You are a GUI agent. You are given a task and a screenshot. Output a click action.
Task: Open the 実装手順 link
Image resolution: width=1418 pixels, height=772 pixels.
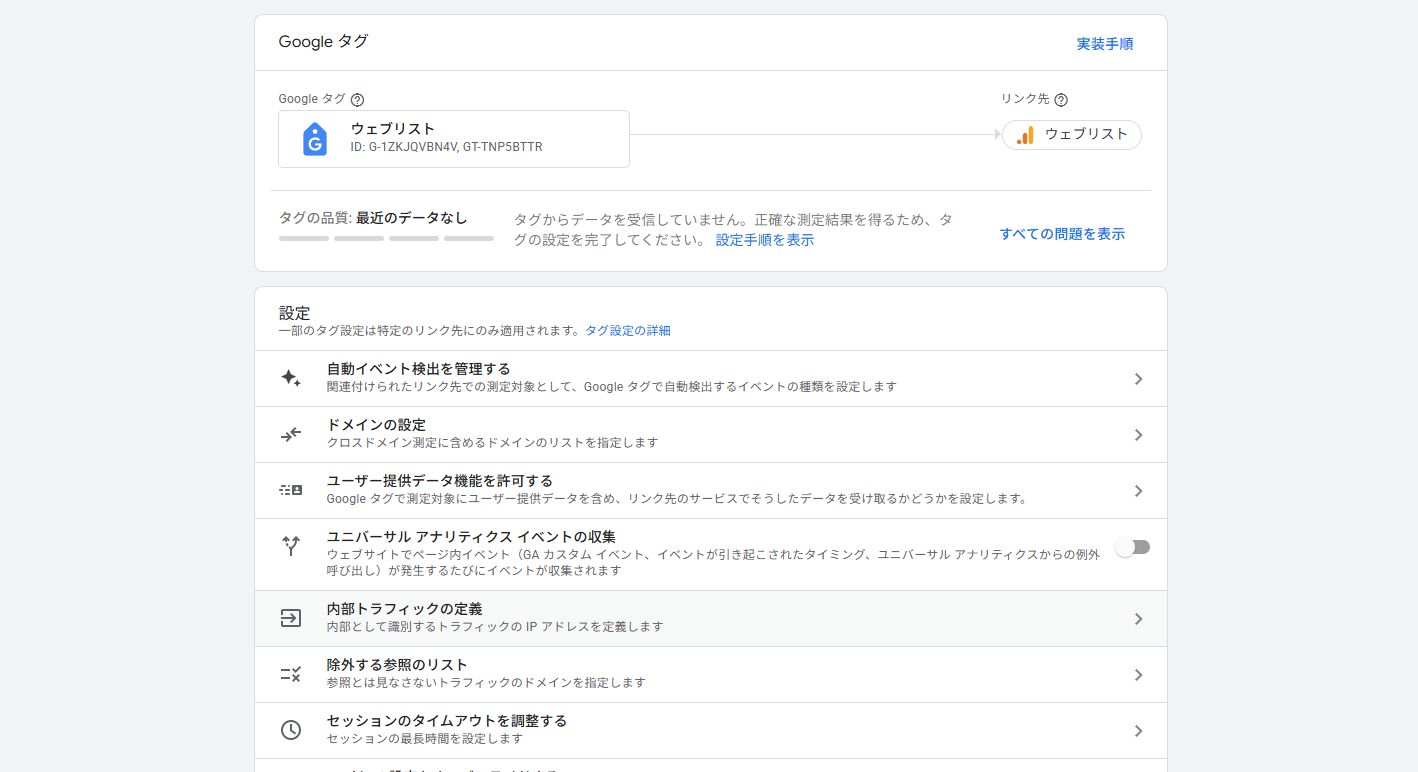tap(1104, 44)
